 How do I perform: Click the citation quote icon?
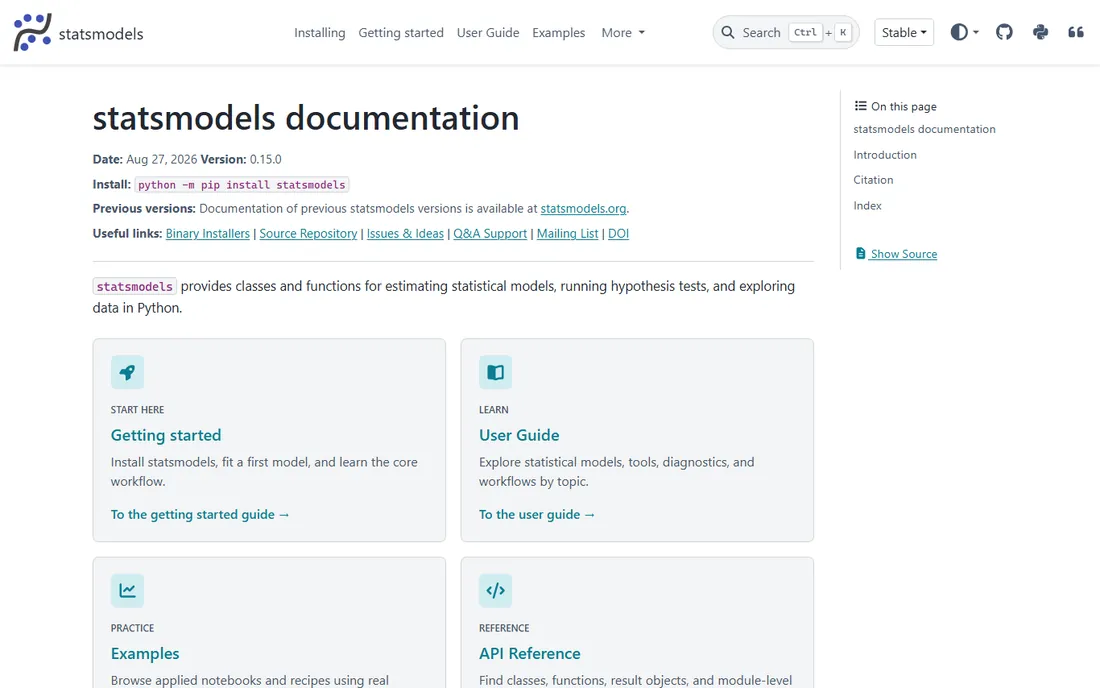click(1075, 32)
